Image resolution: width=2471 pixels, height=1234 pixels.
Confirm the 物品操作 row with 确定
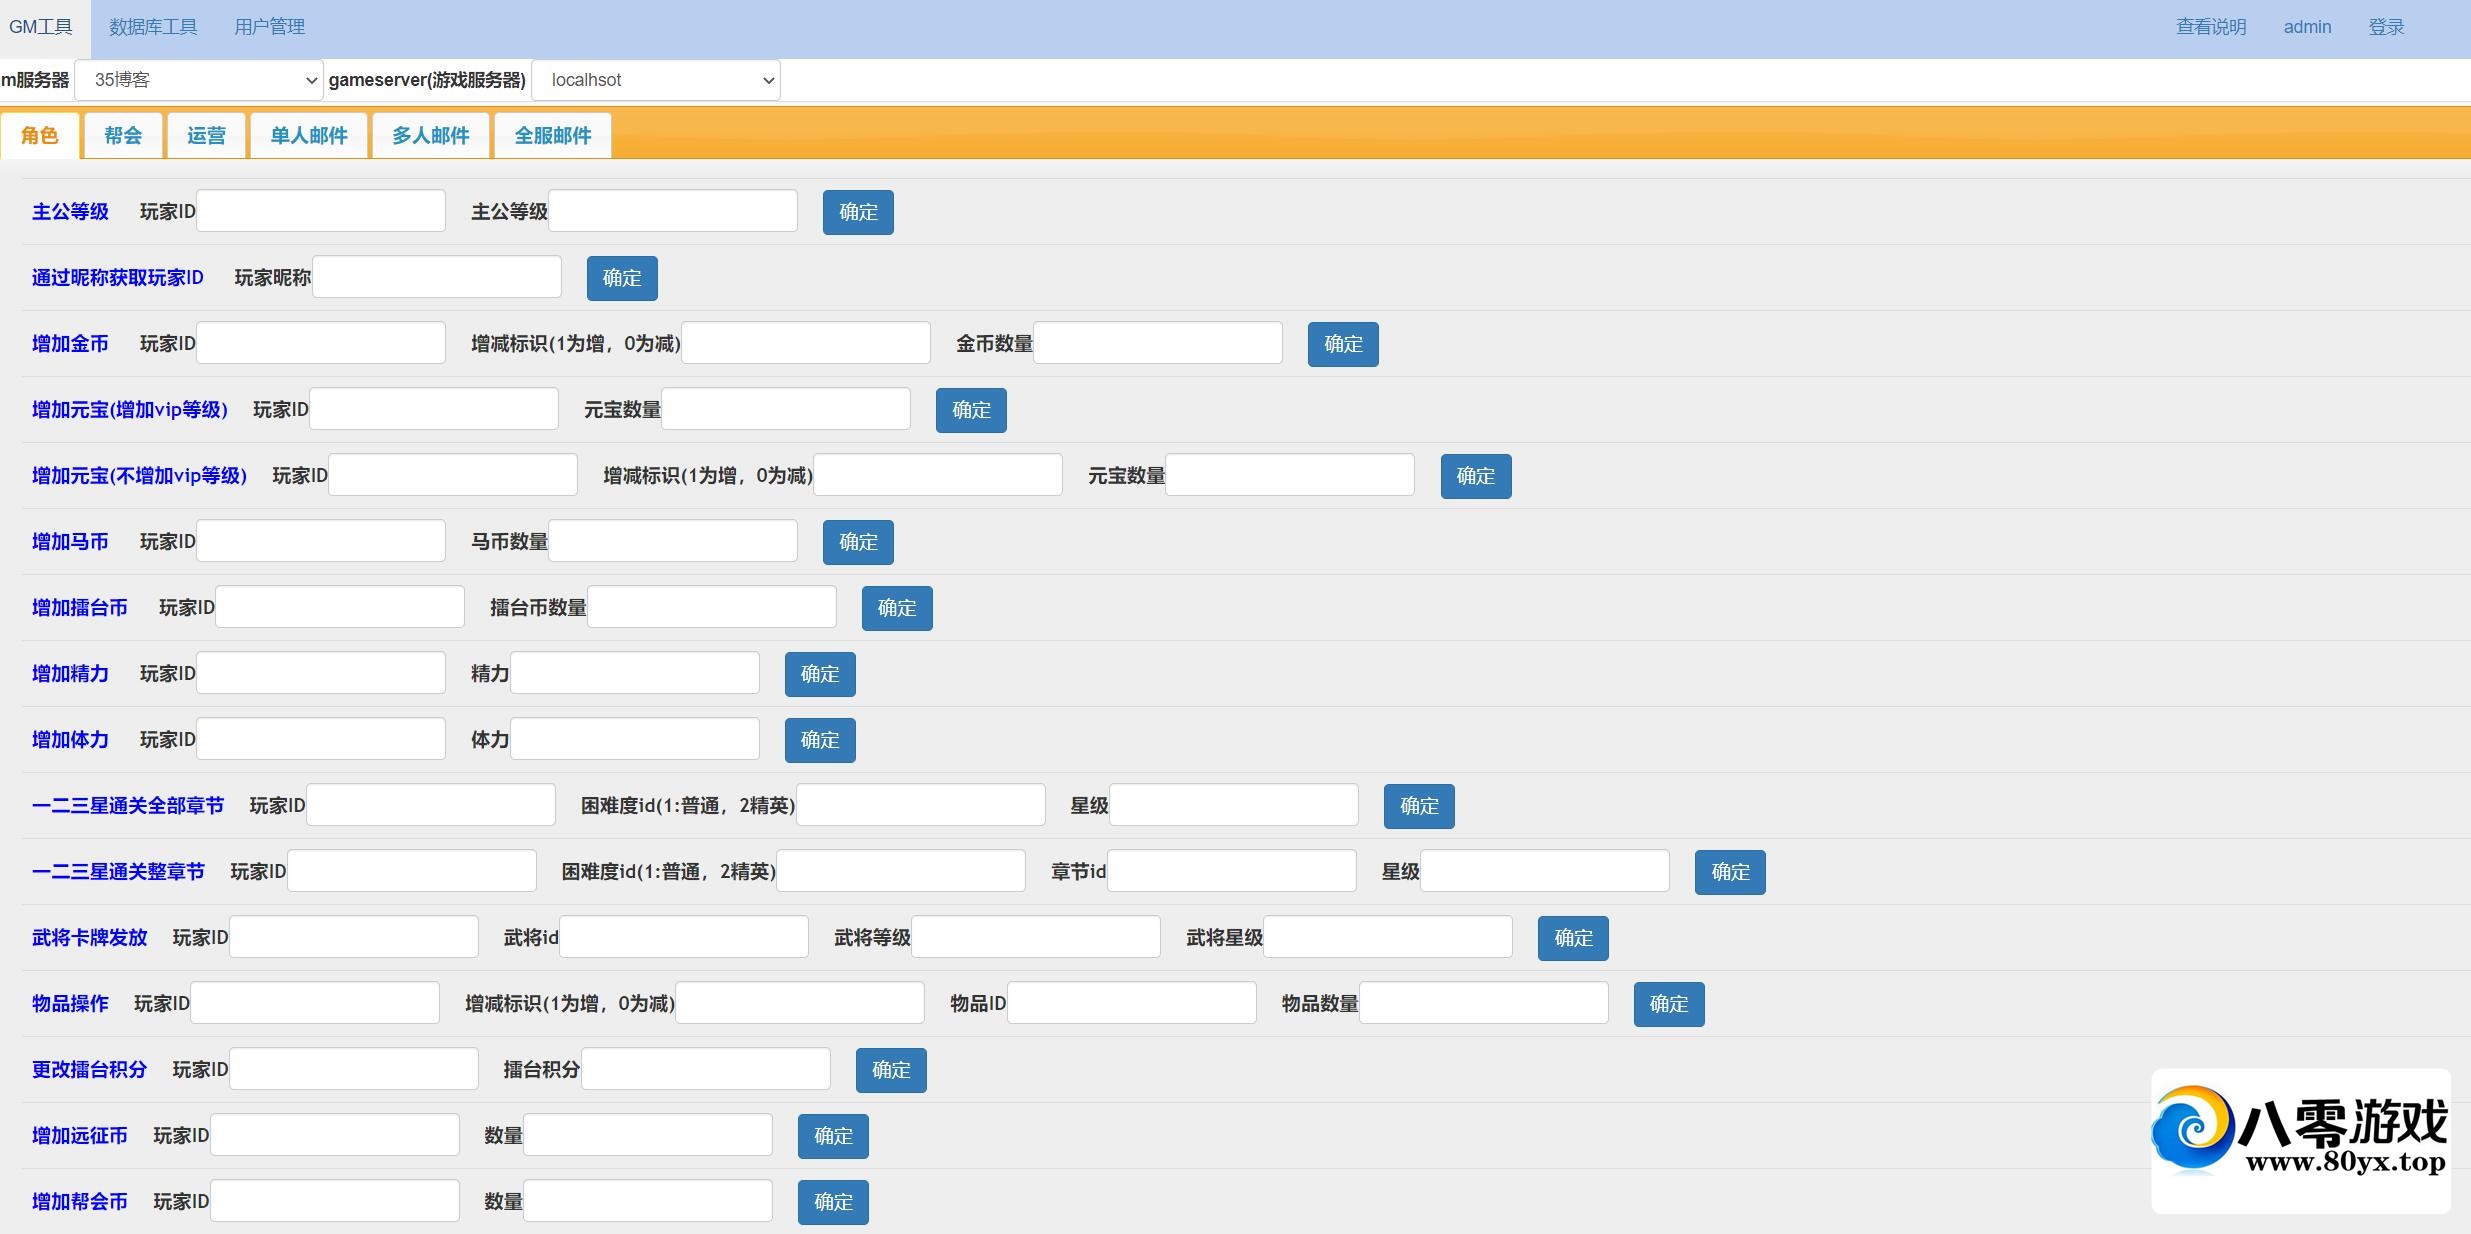coord(1669,1004)
